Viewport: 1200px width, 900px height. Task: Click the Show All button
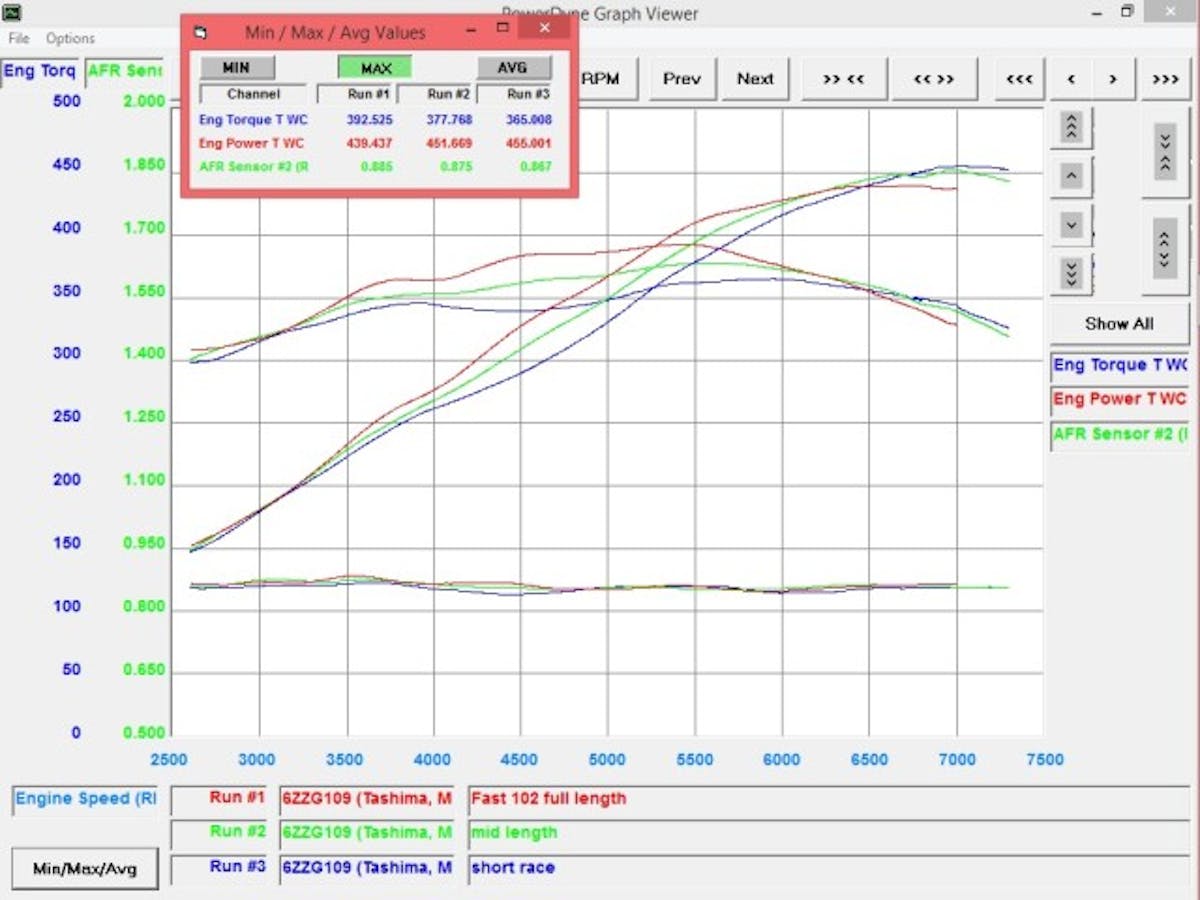1119,323
